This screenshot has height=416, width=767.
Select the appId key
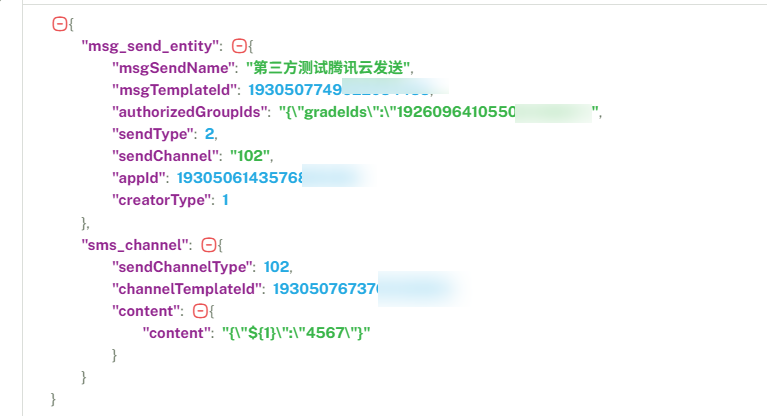click(138, 178)
